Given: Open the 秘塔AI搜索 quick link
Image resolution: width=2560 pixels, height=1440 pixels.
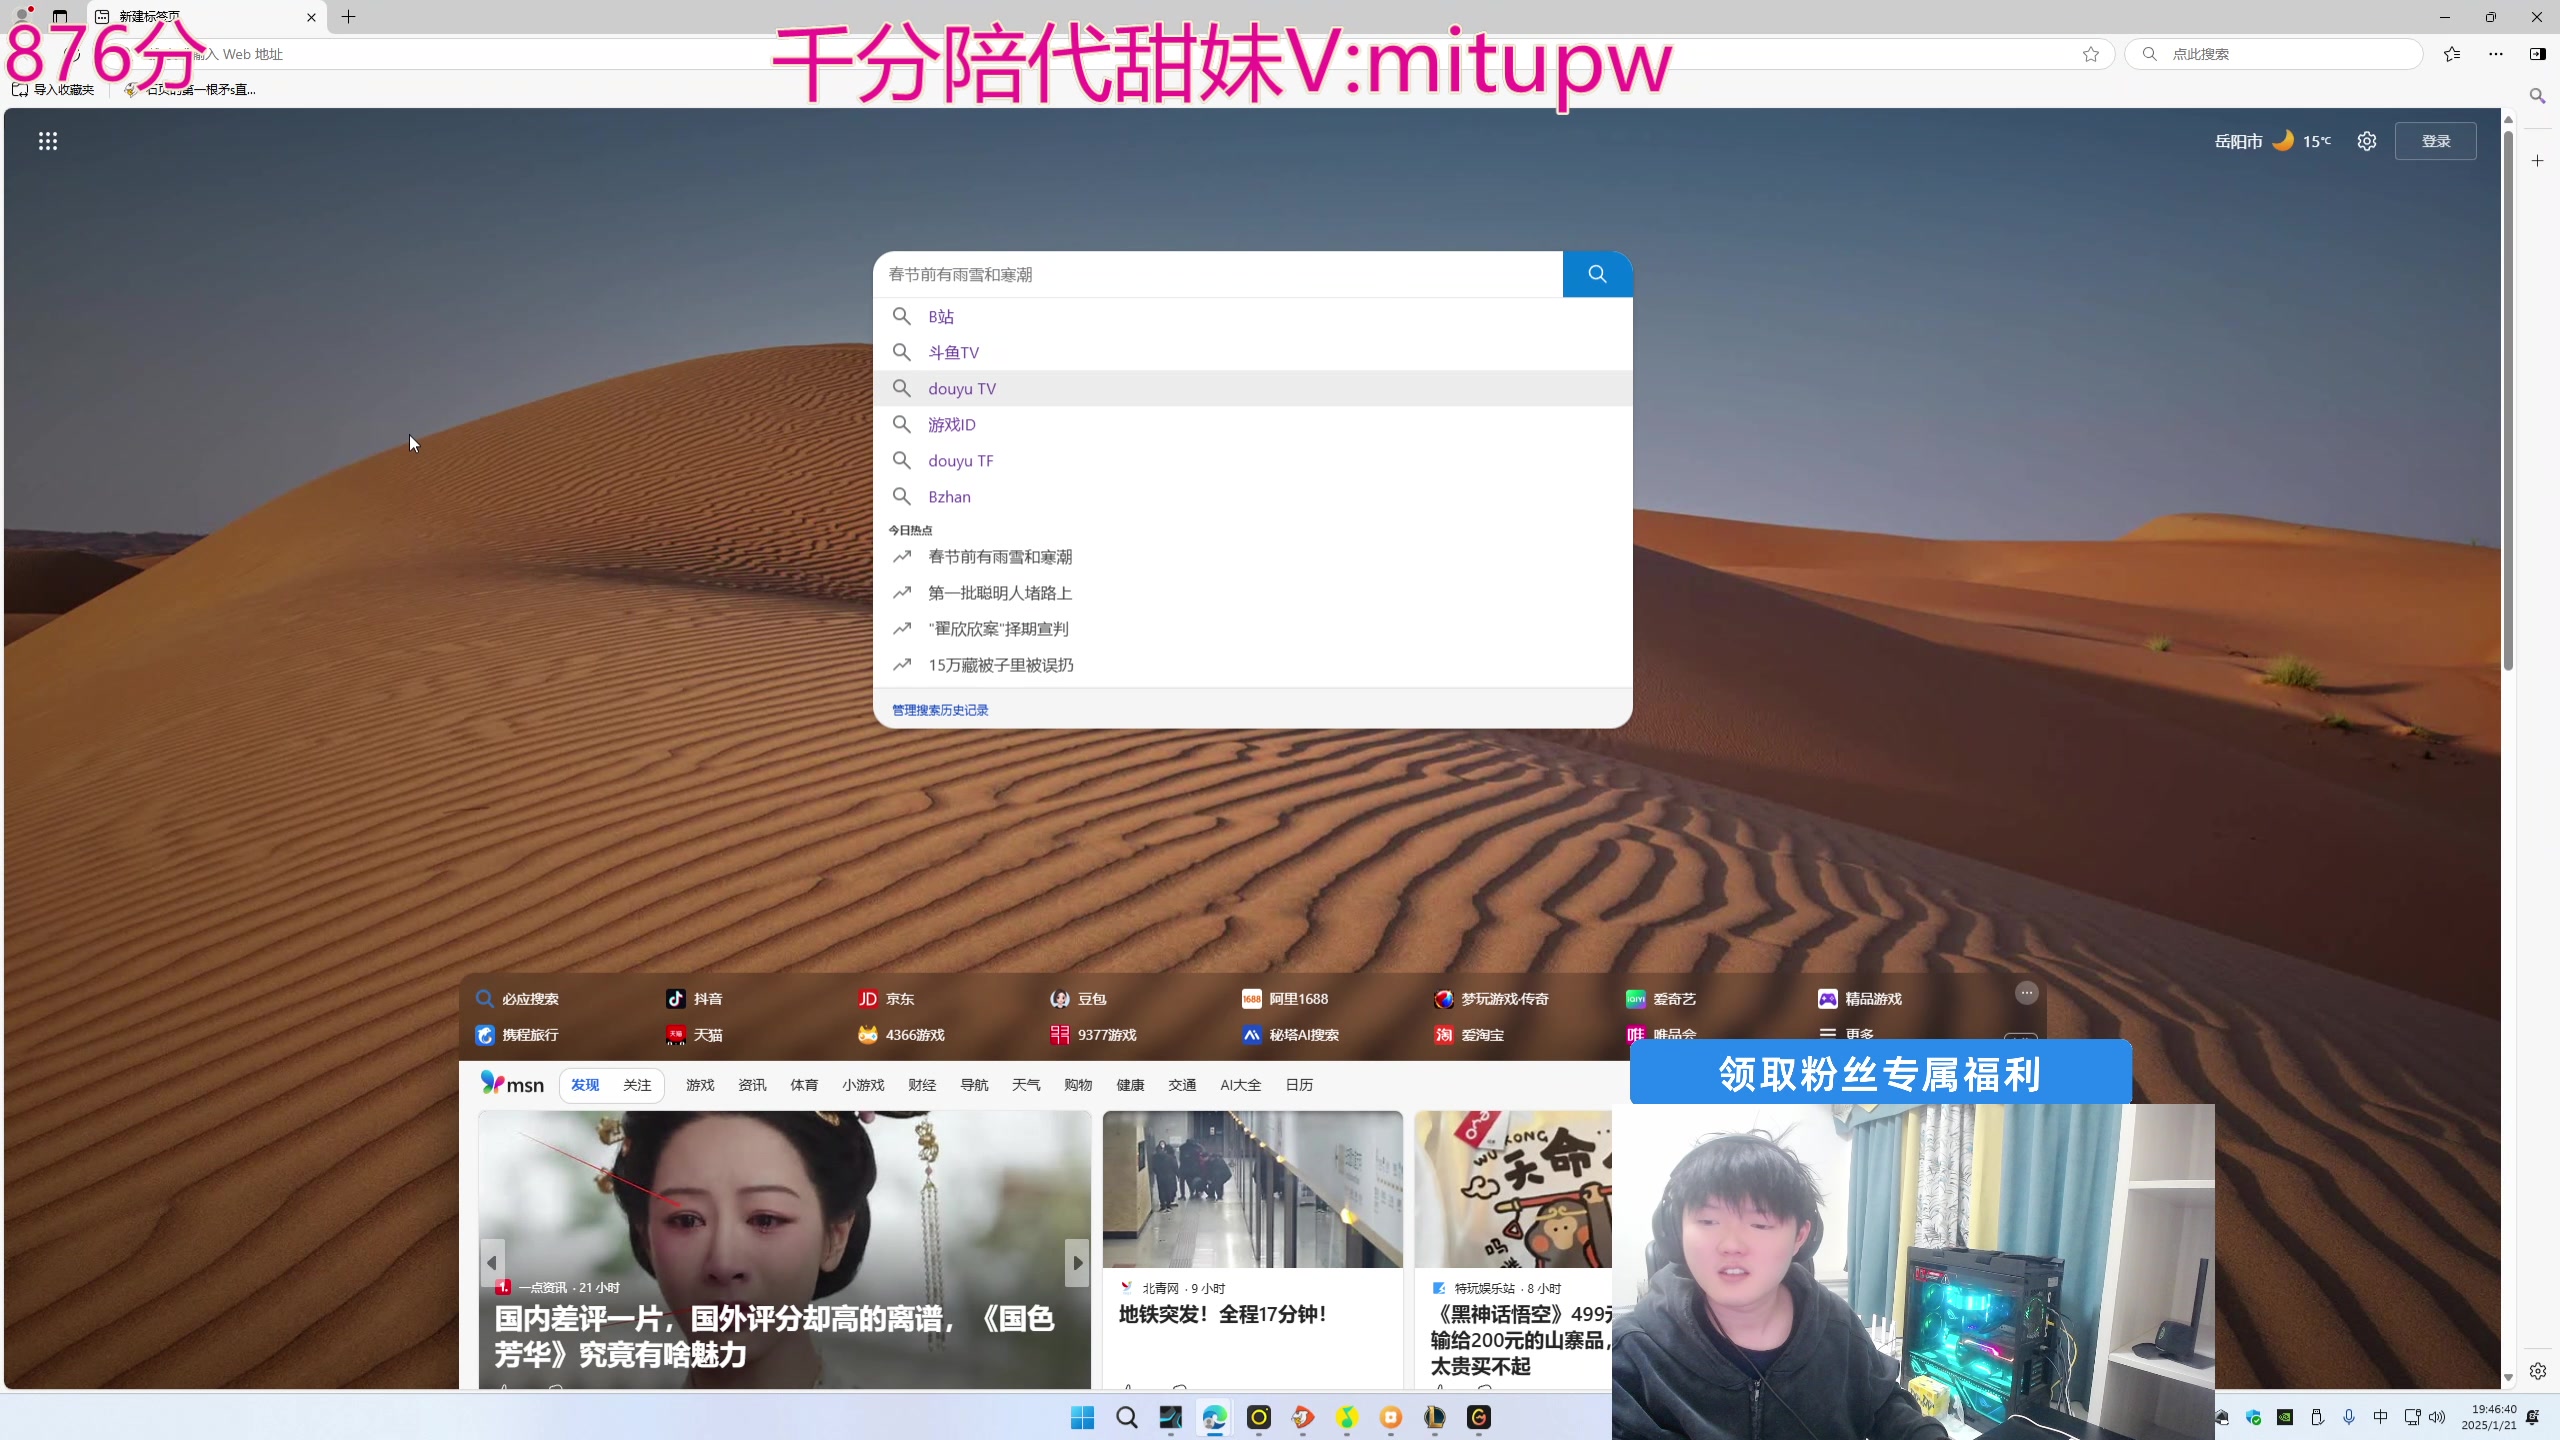Looking at the screenshot, I should [1290, 1035].
